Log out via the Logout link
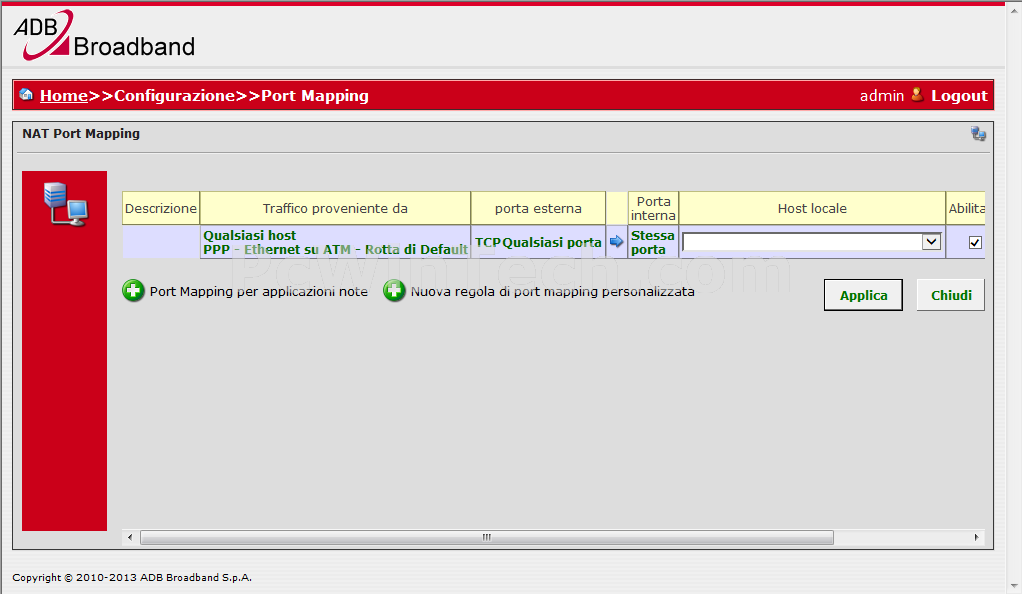The width and height of the screenshot is (1022, 594). (959, 96)
